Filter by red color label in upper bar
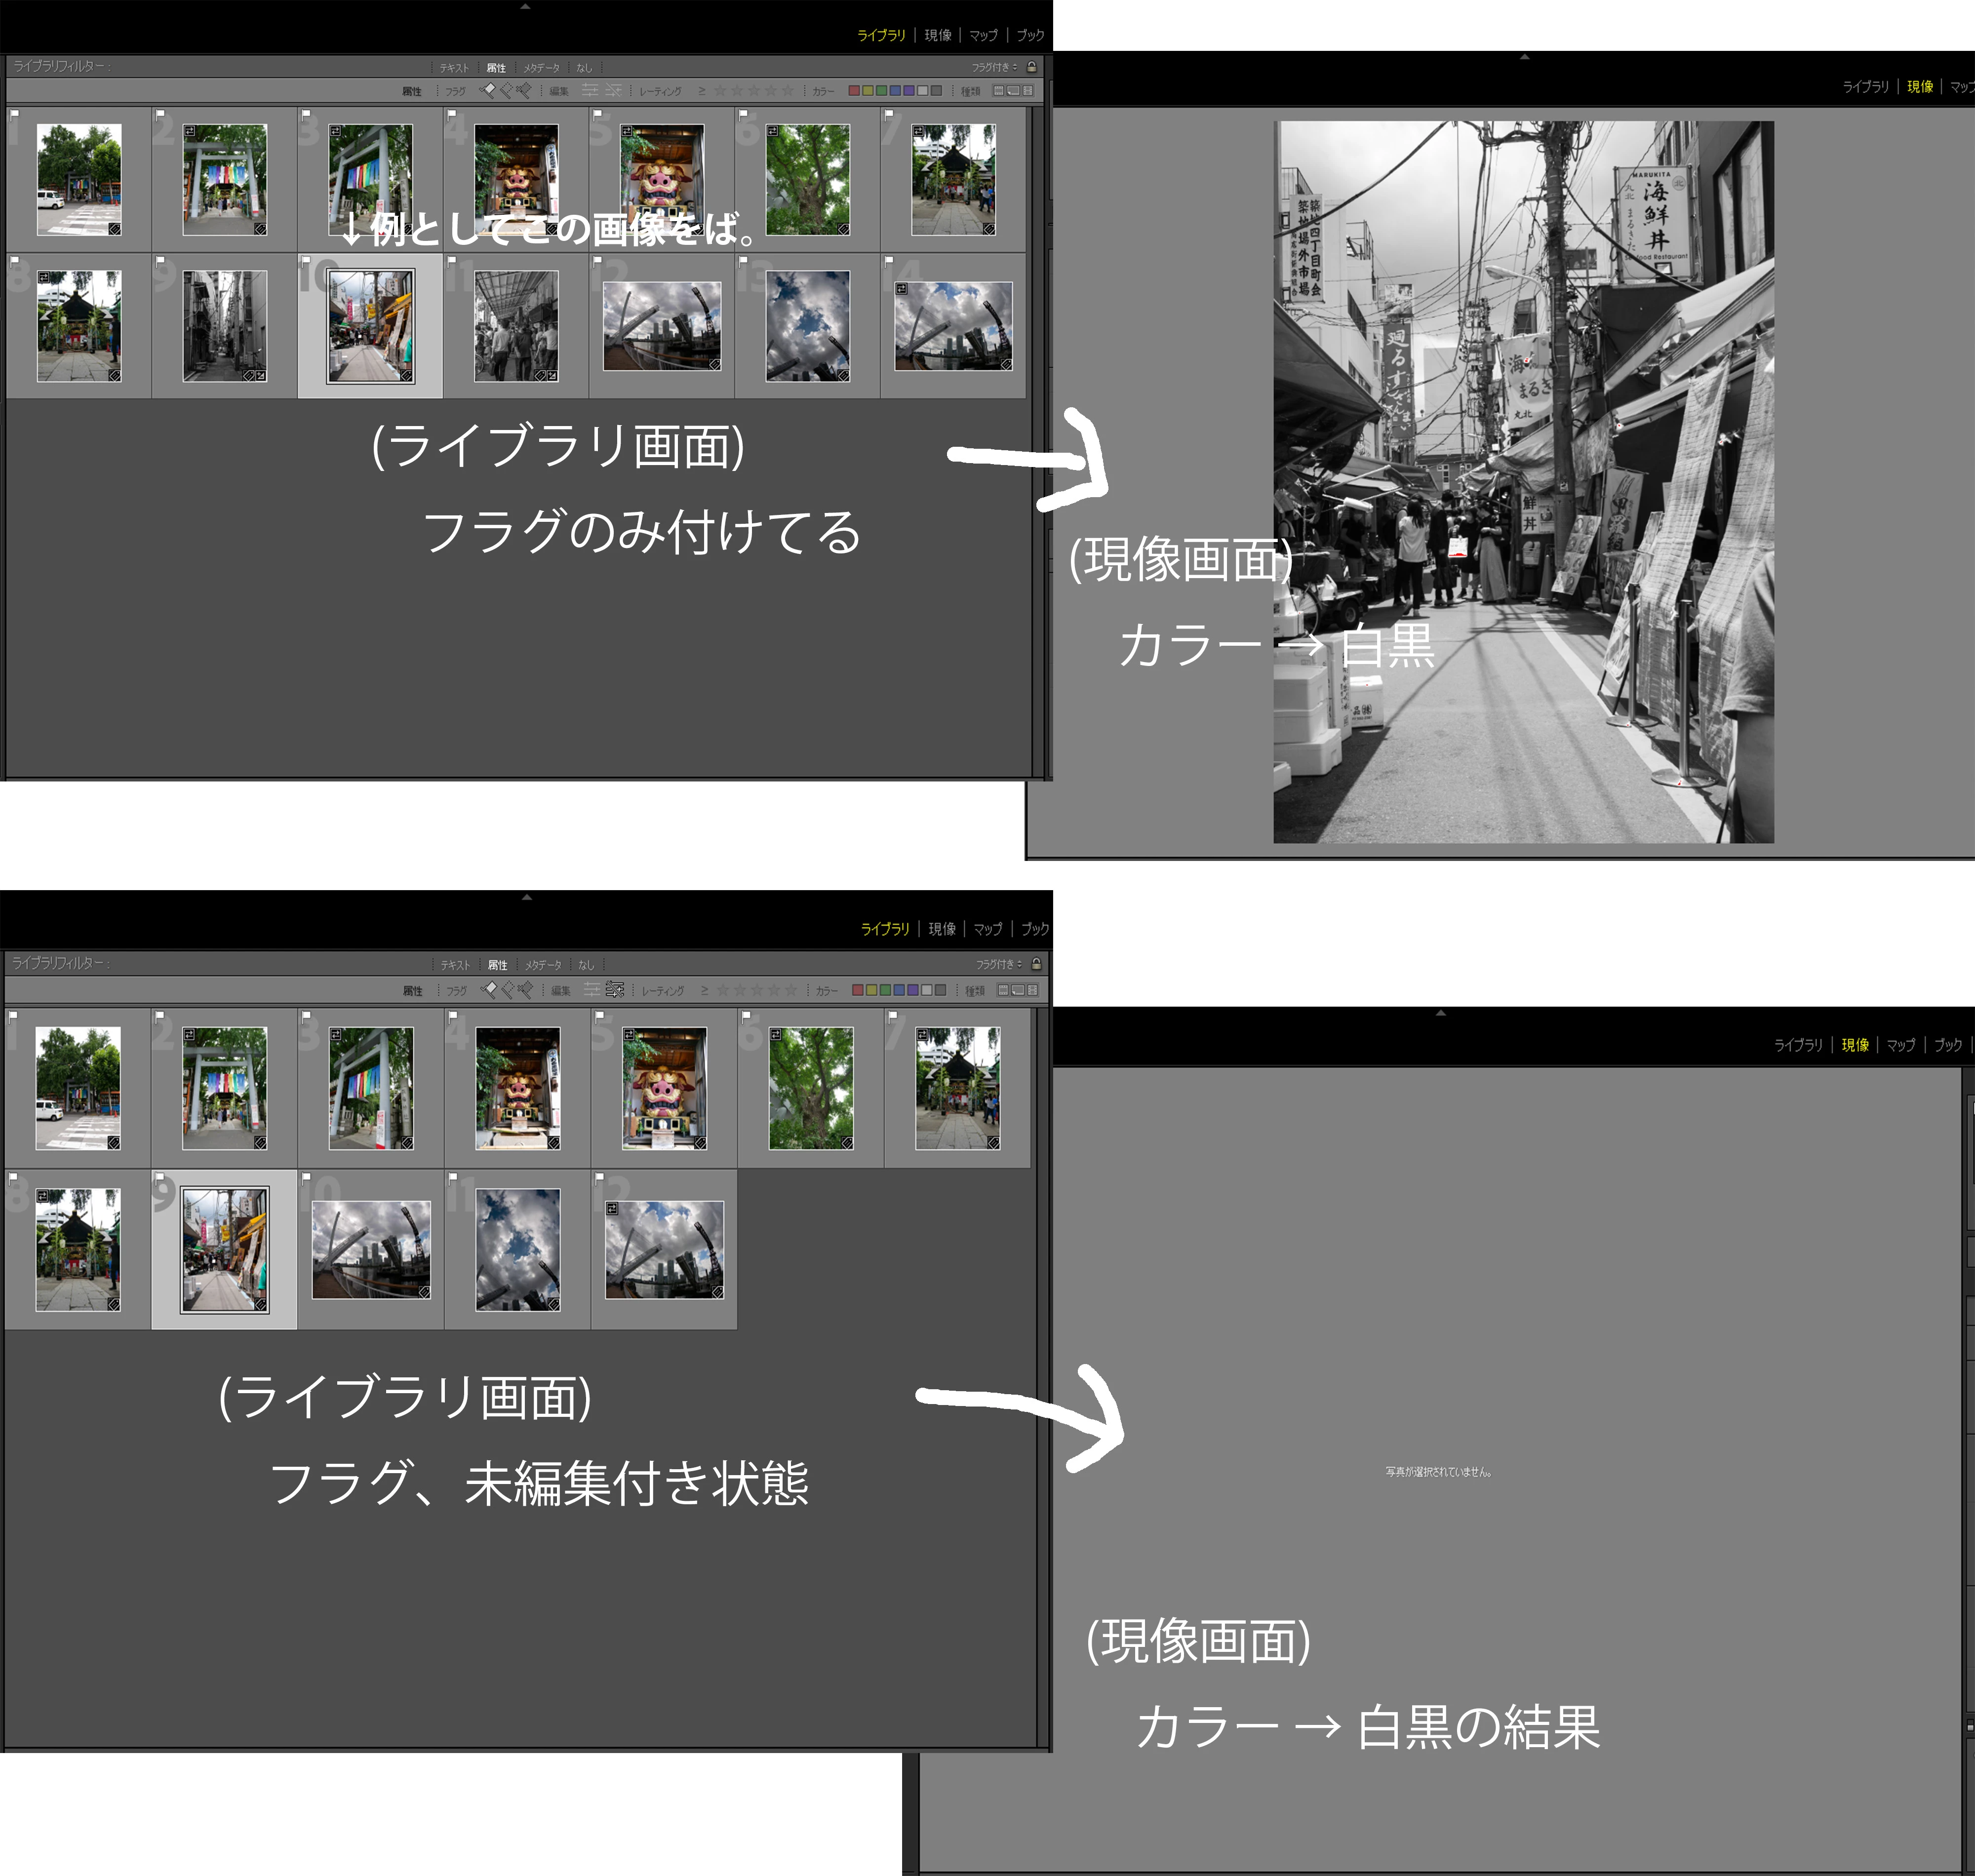This screenshot has height=1876, width=1975. [854, 90]
